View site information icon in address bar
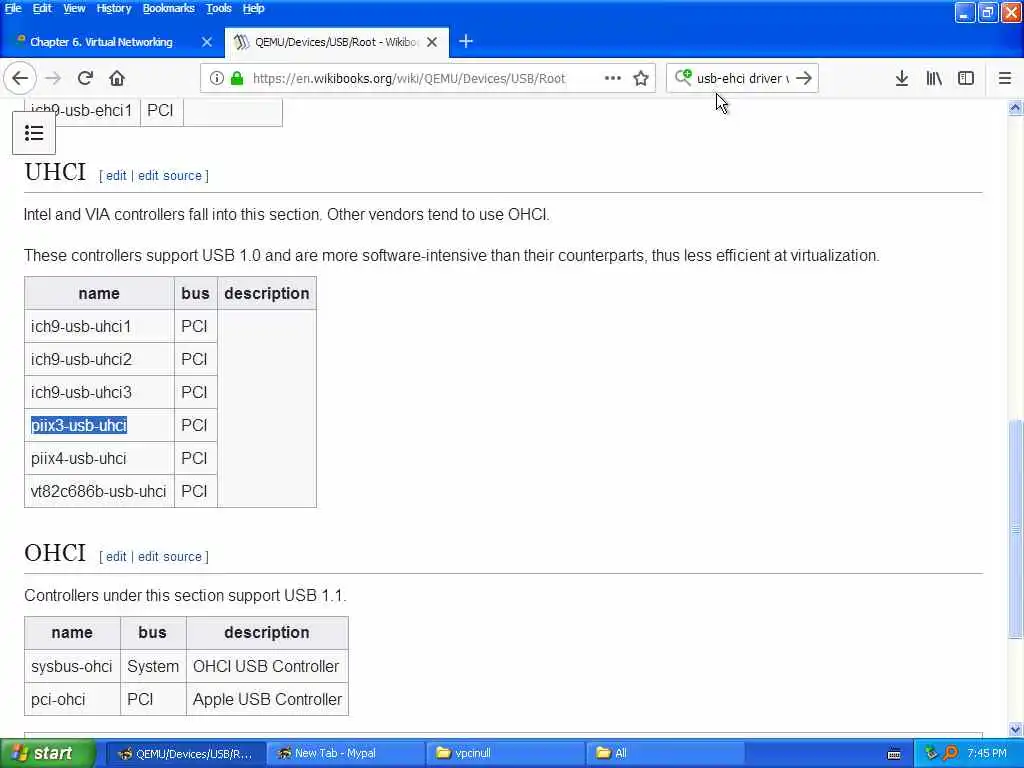 (x=216, y=78)
